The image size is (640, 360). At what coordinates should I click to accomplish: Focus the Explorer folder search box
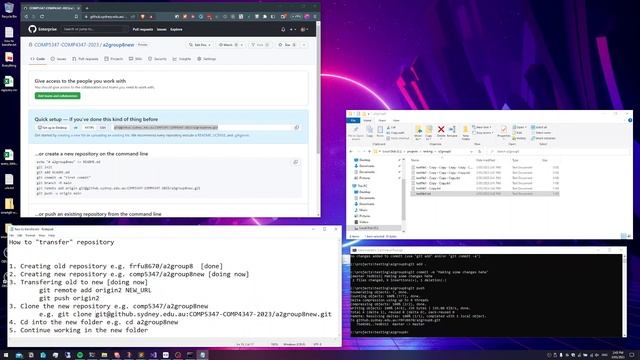[559, 151]
